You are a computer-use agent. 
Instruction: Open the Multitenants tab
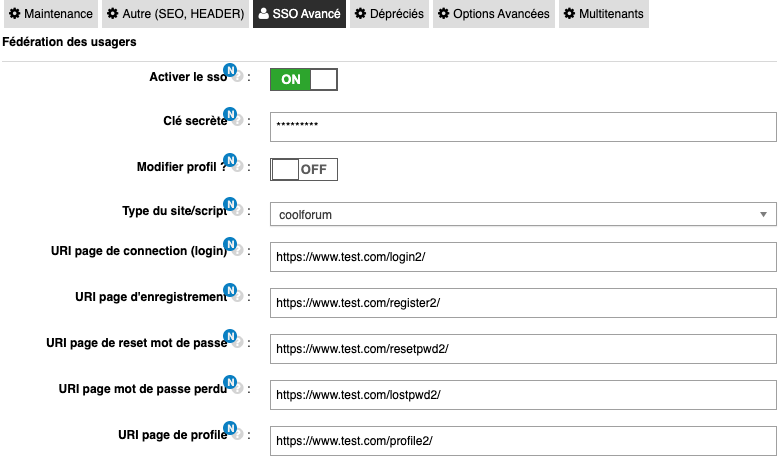pos(603,14)
